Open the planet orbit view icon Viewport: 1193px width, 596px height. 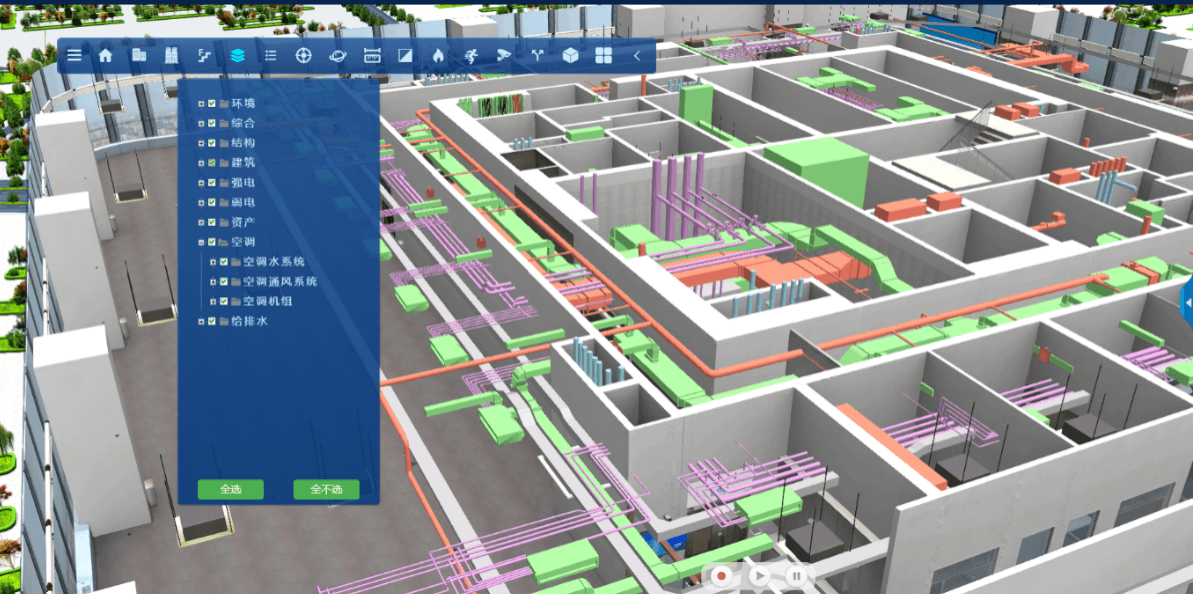coord(338,56)
